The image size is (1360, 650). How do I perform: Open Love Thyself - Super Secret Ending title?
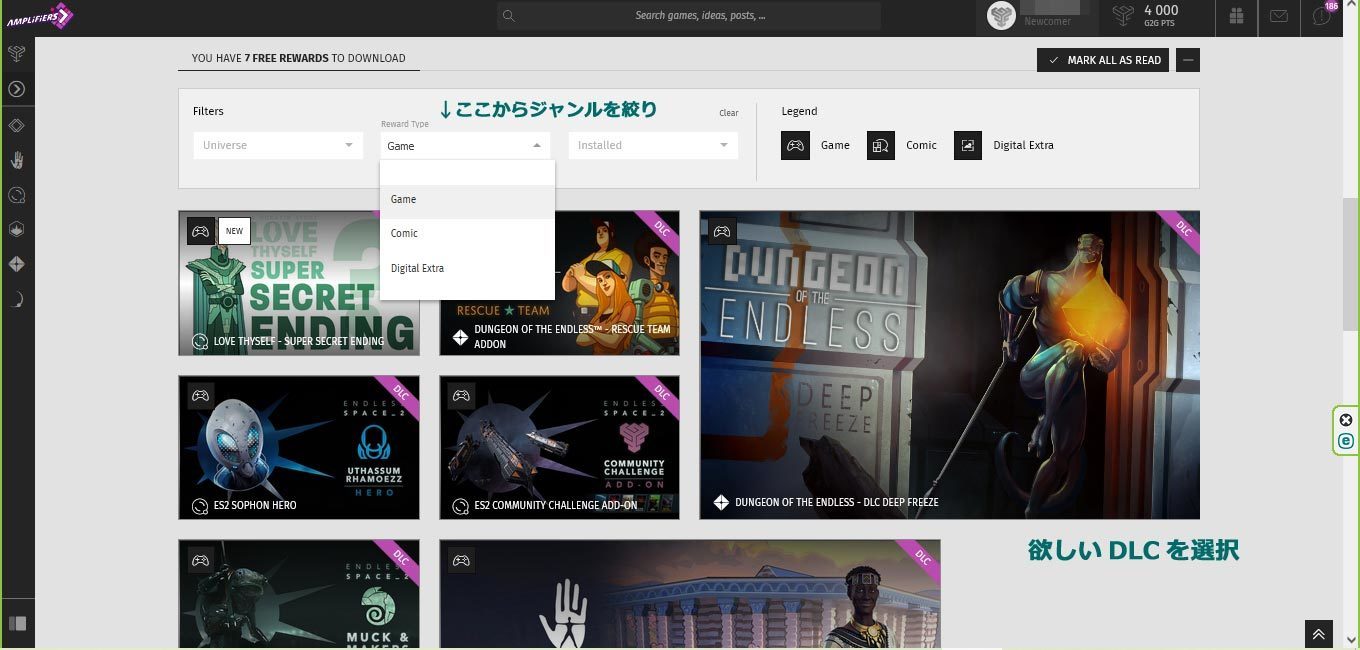tap(299, 341)
